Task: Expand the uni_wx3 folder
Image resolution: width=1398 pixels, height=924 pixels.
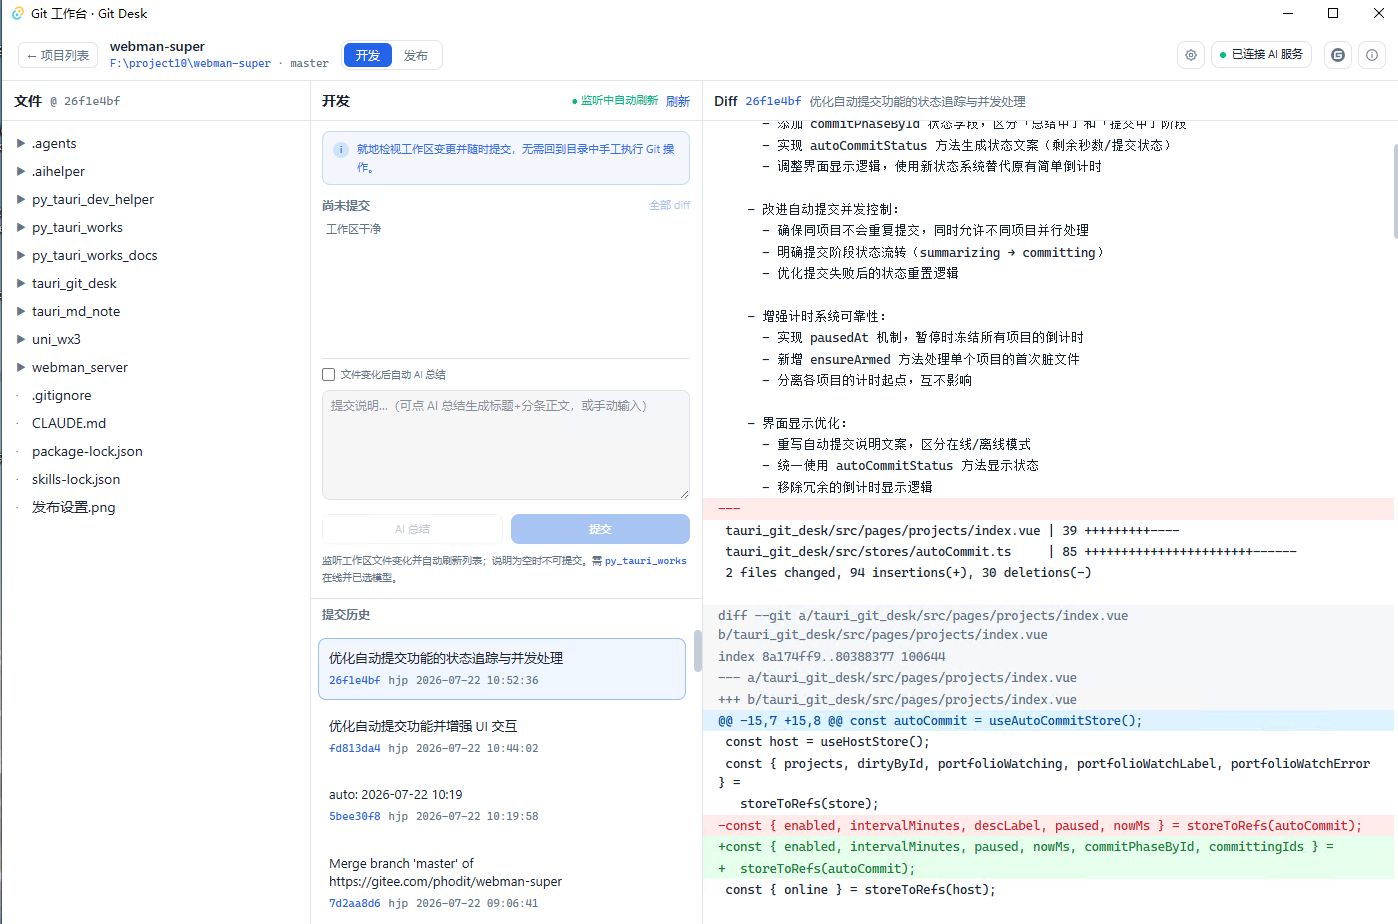Action: [21, 339]
